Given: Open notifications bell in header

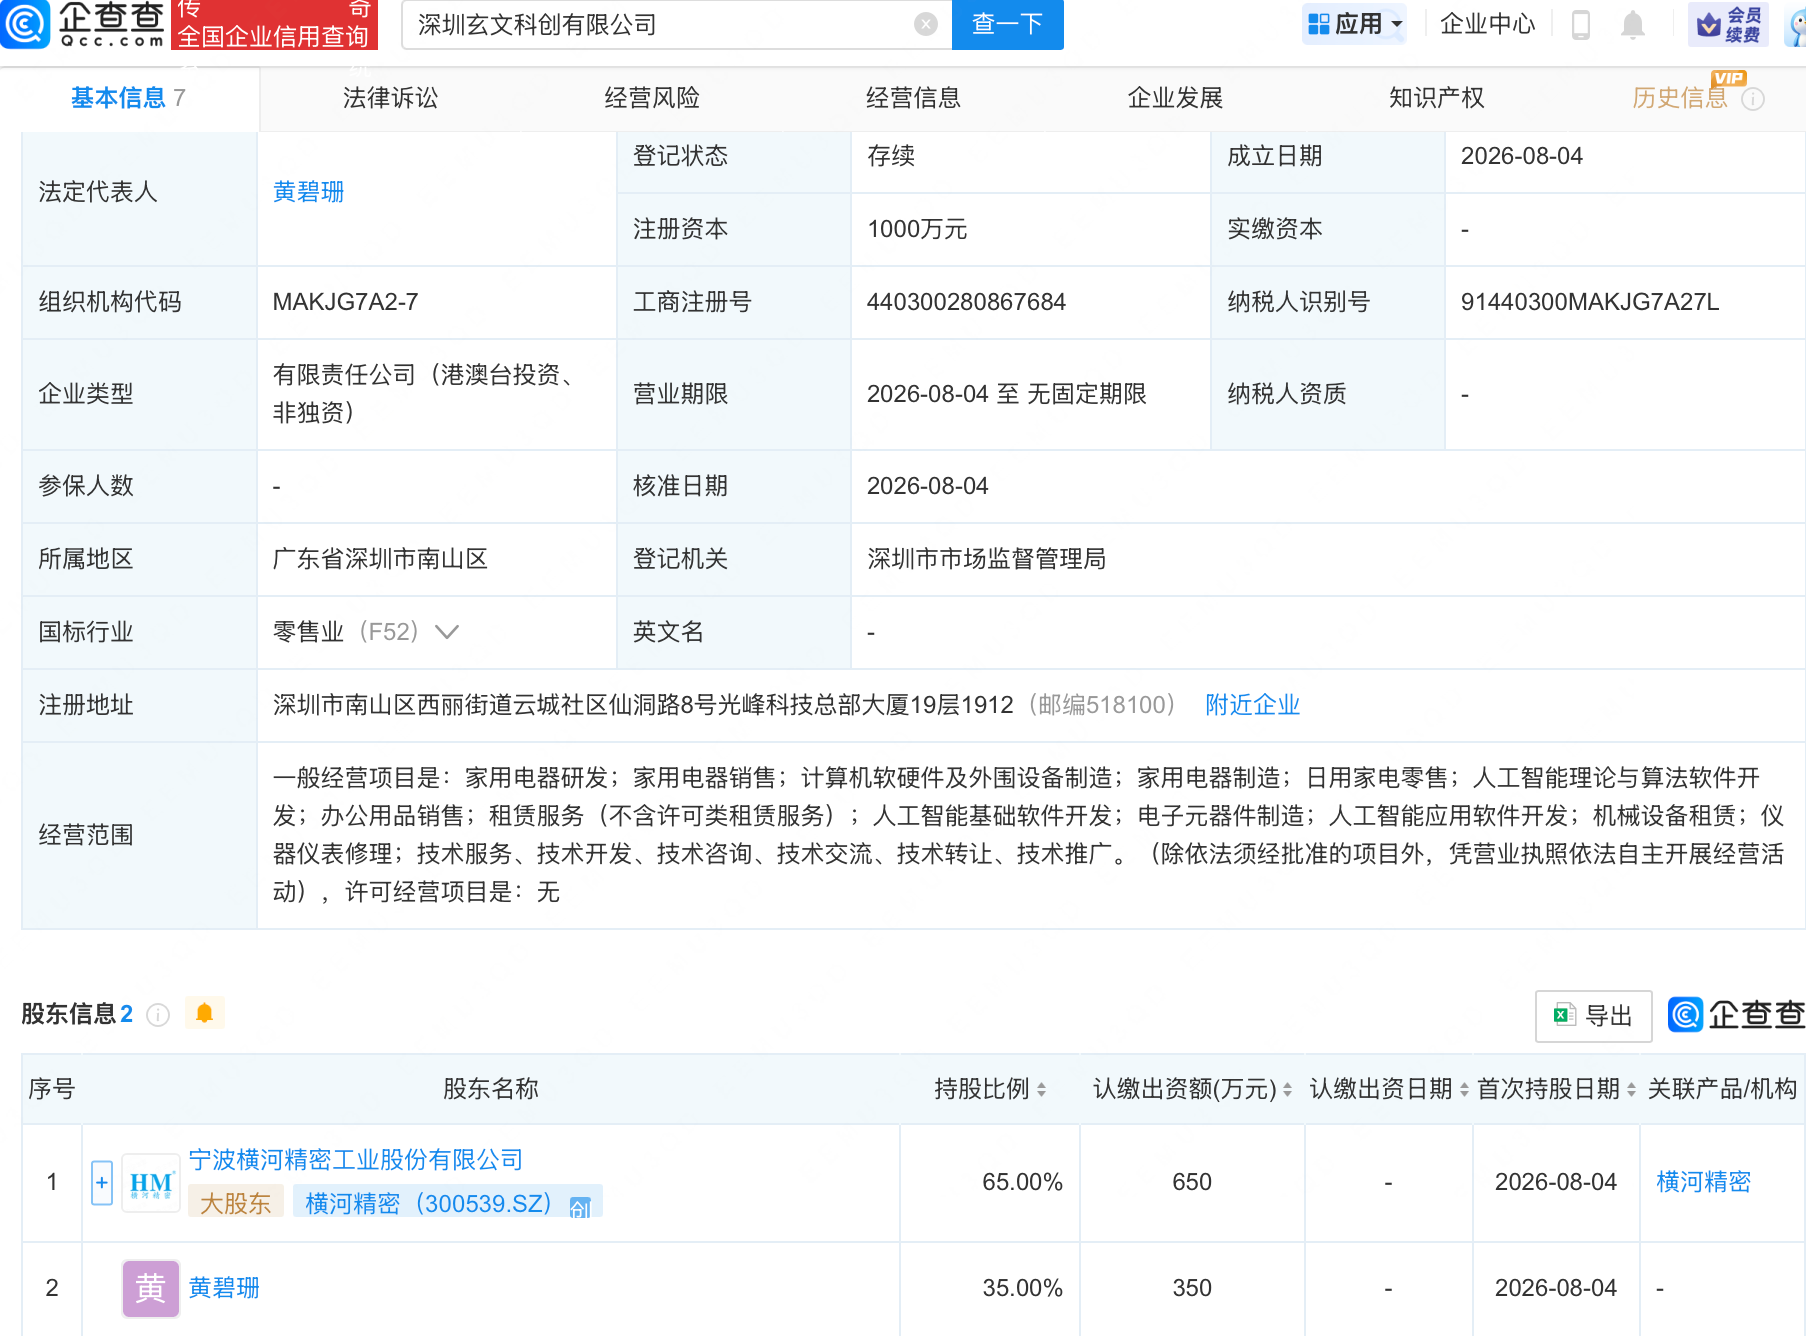Looking at the screenshot, I should 1632,24.
